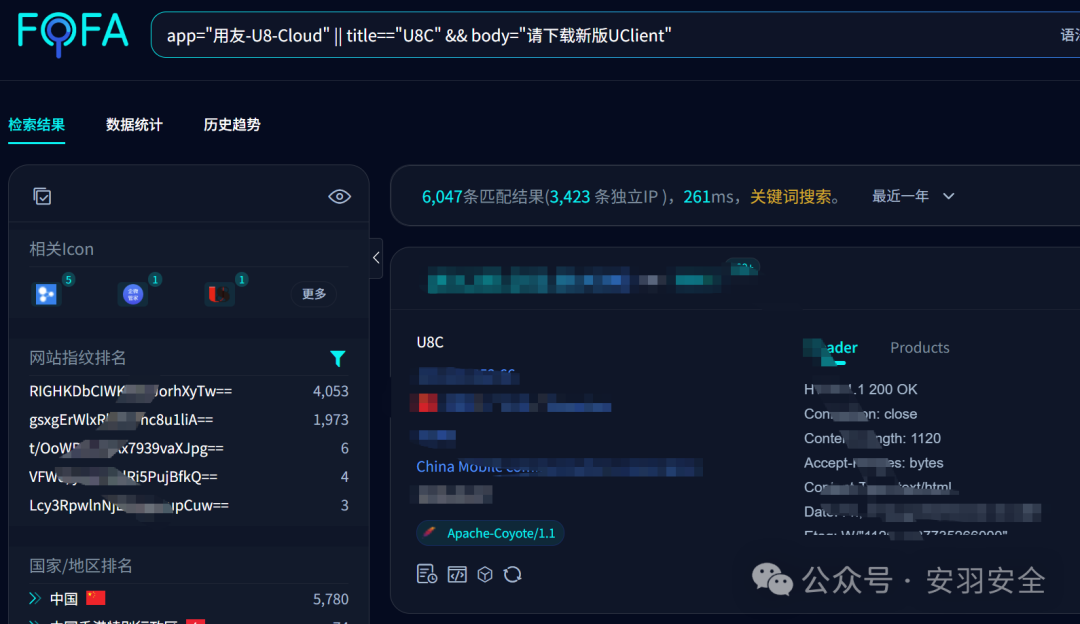Click the U8C result title
This screenshot has width=1080, height=624.
pyautogui.click(x=430, y=342)
